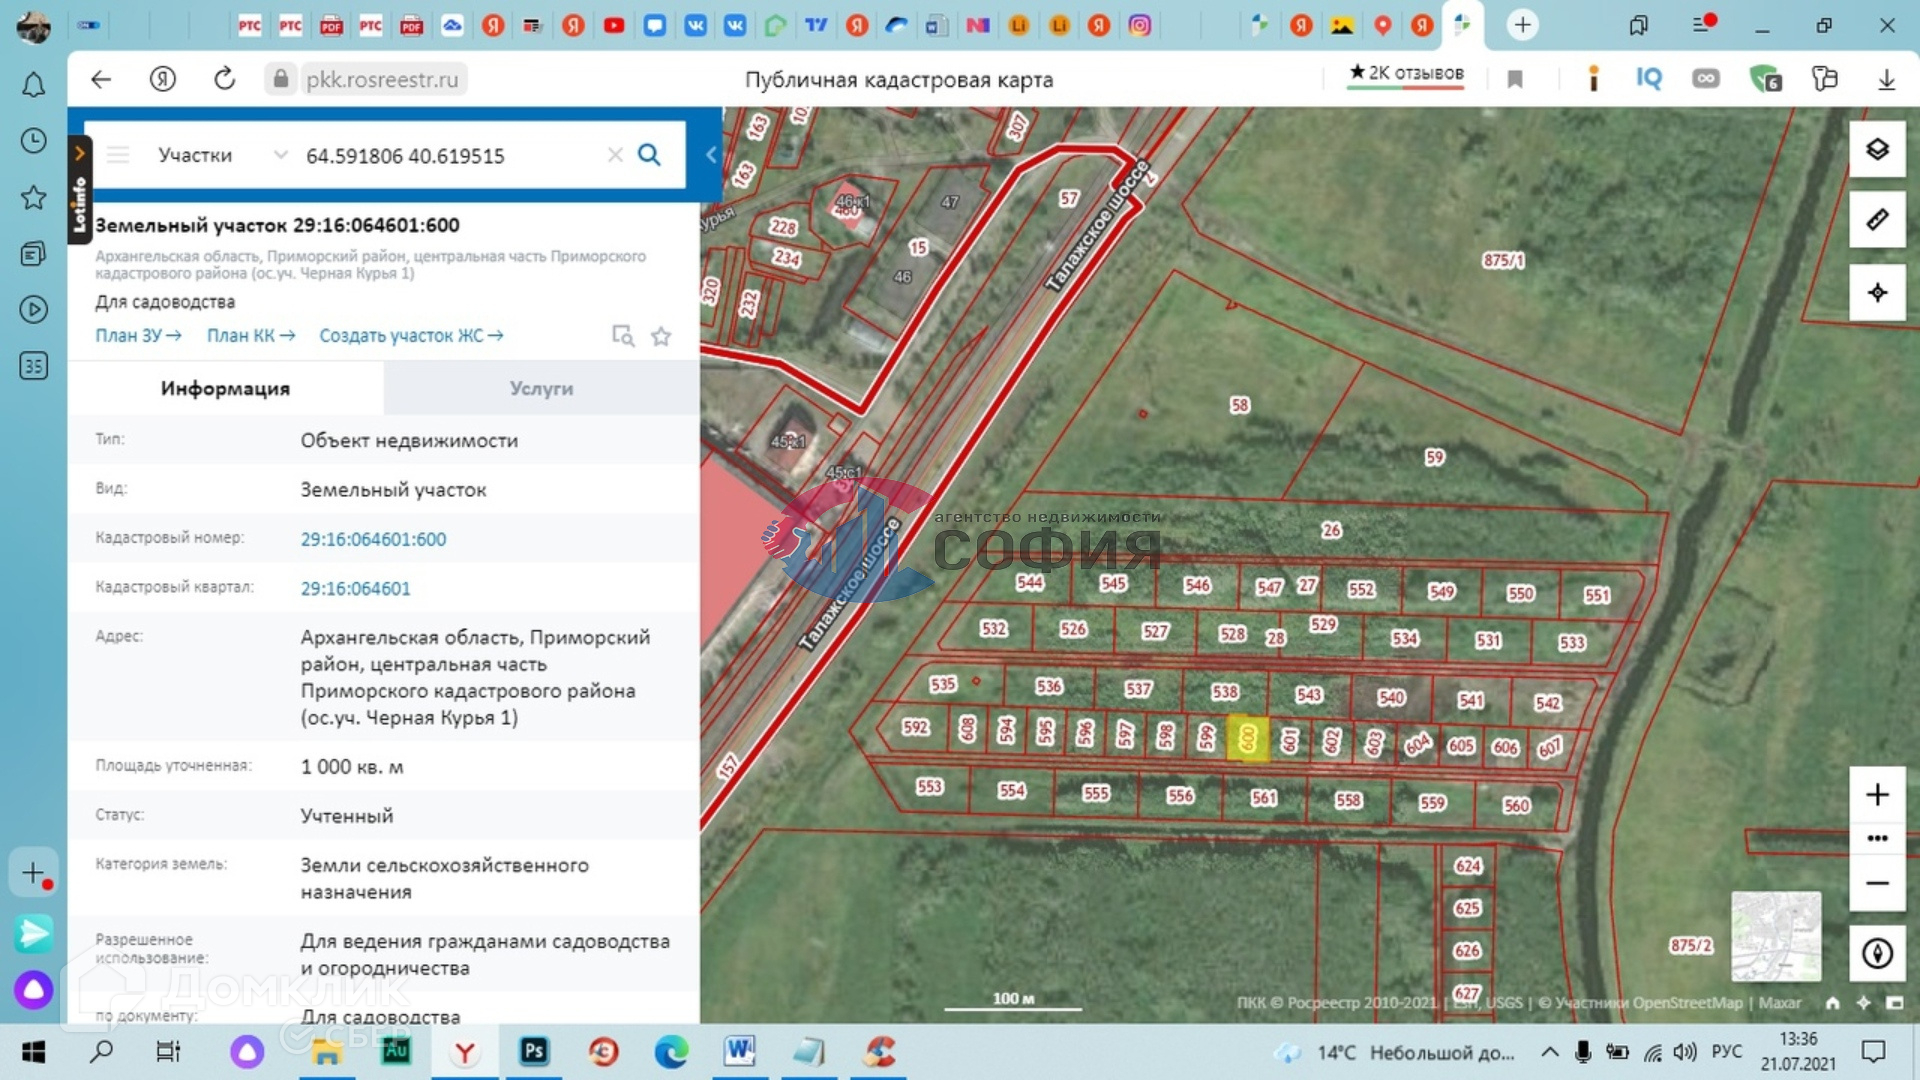This screenshot has height=1080, width=1920.
Task: Zoom in the map with plus
Action: [x=1877, y=795]
